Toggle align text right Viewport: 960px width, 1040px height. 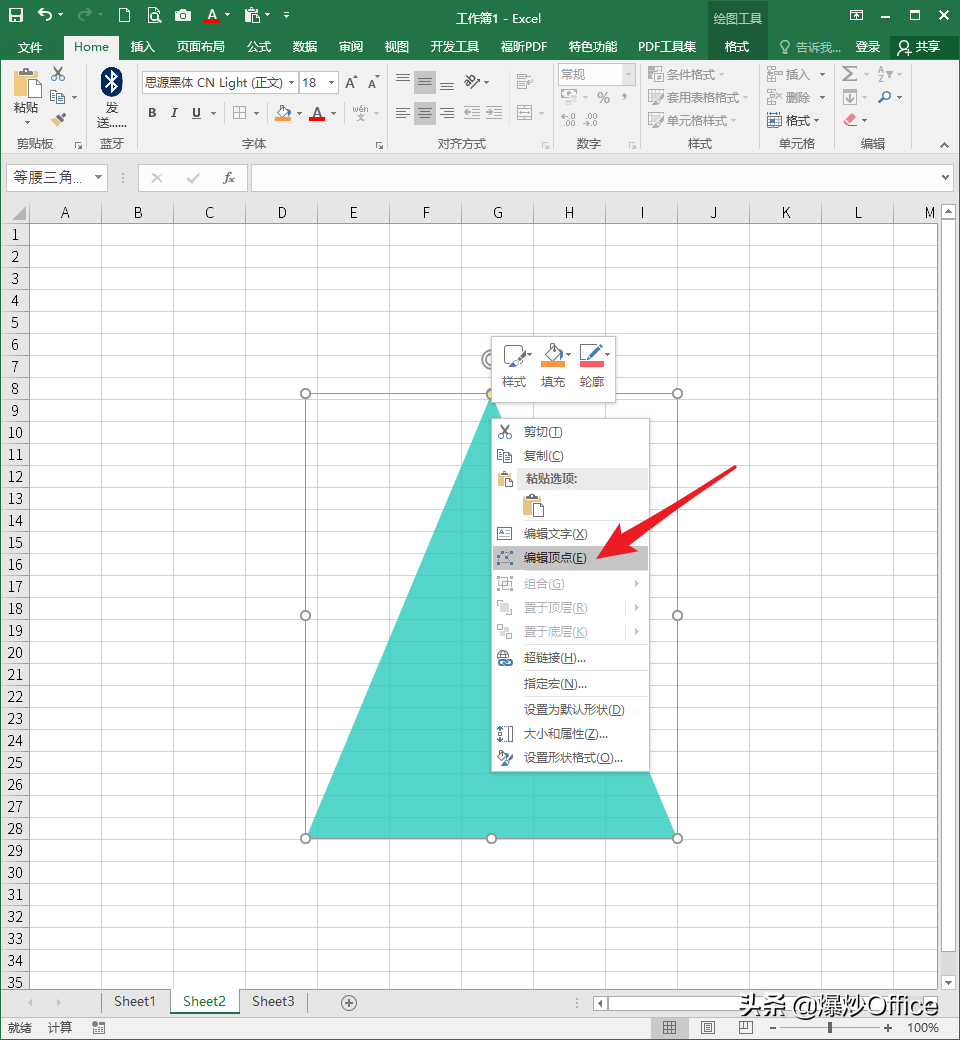click(447, 113)
